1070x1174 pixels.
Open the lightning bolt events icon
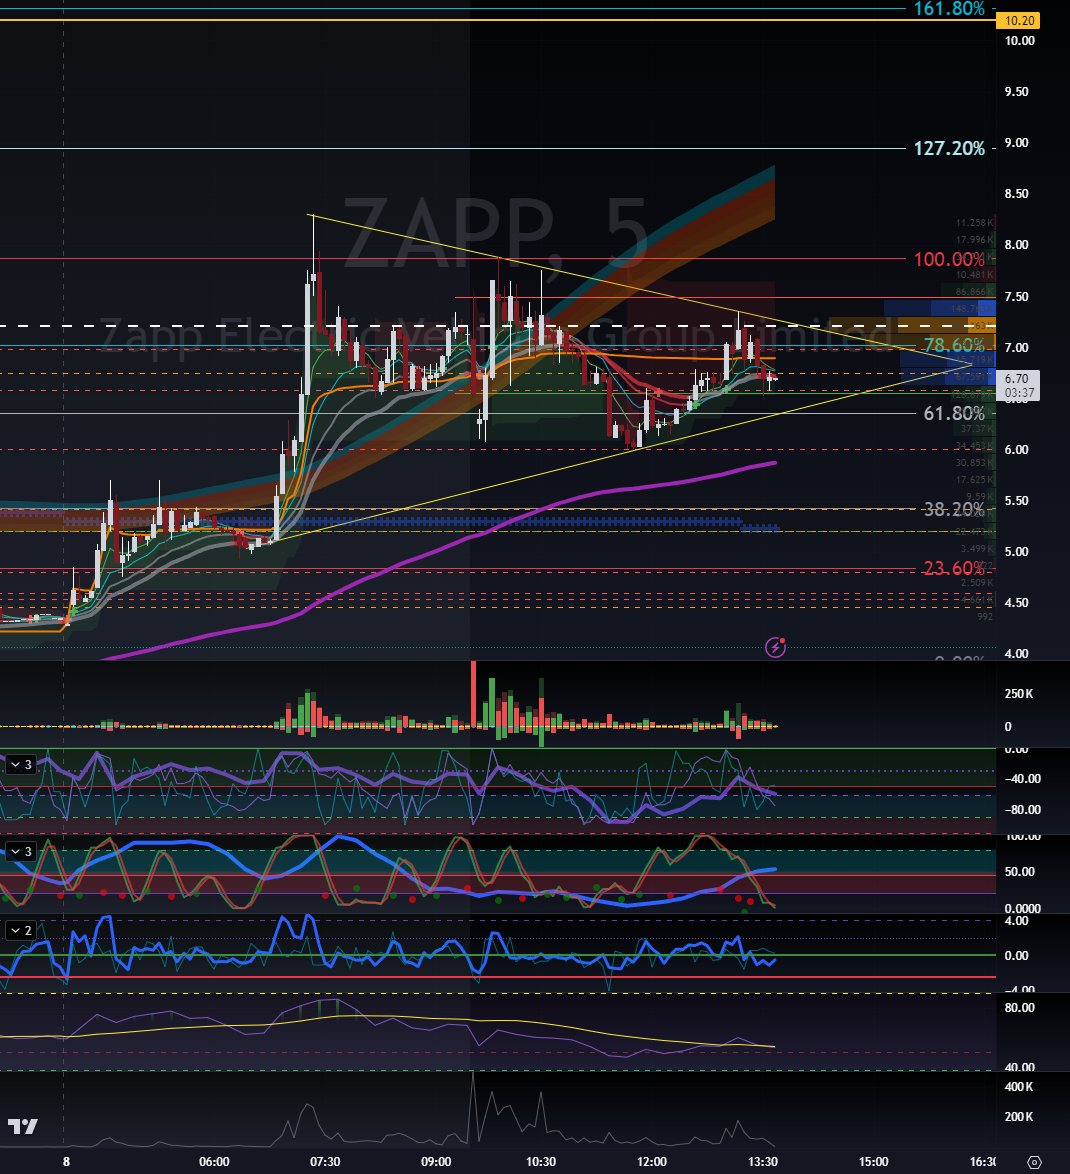pos(775,647)
